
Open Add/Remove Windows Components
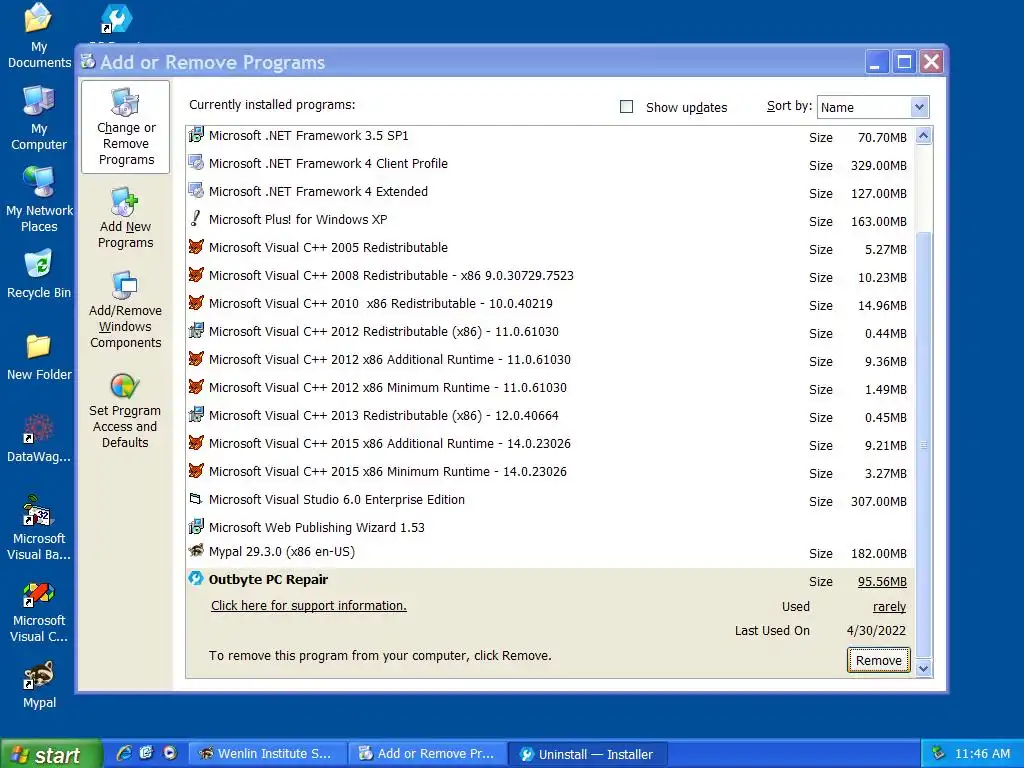pyautogui.click(x=125, y=310)
